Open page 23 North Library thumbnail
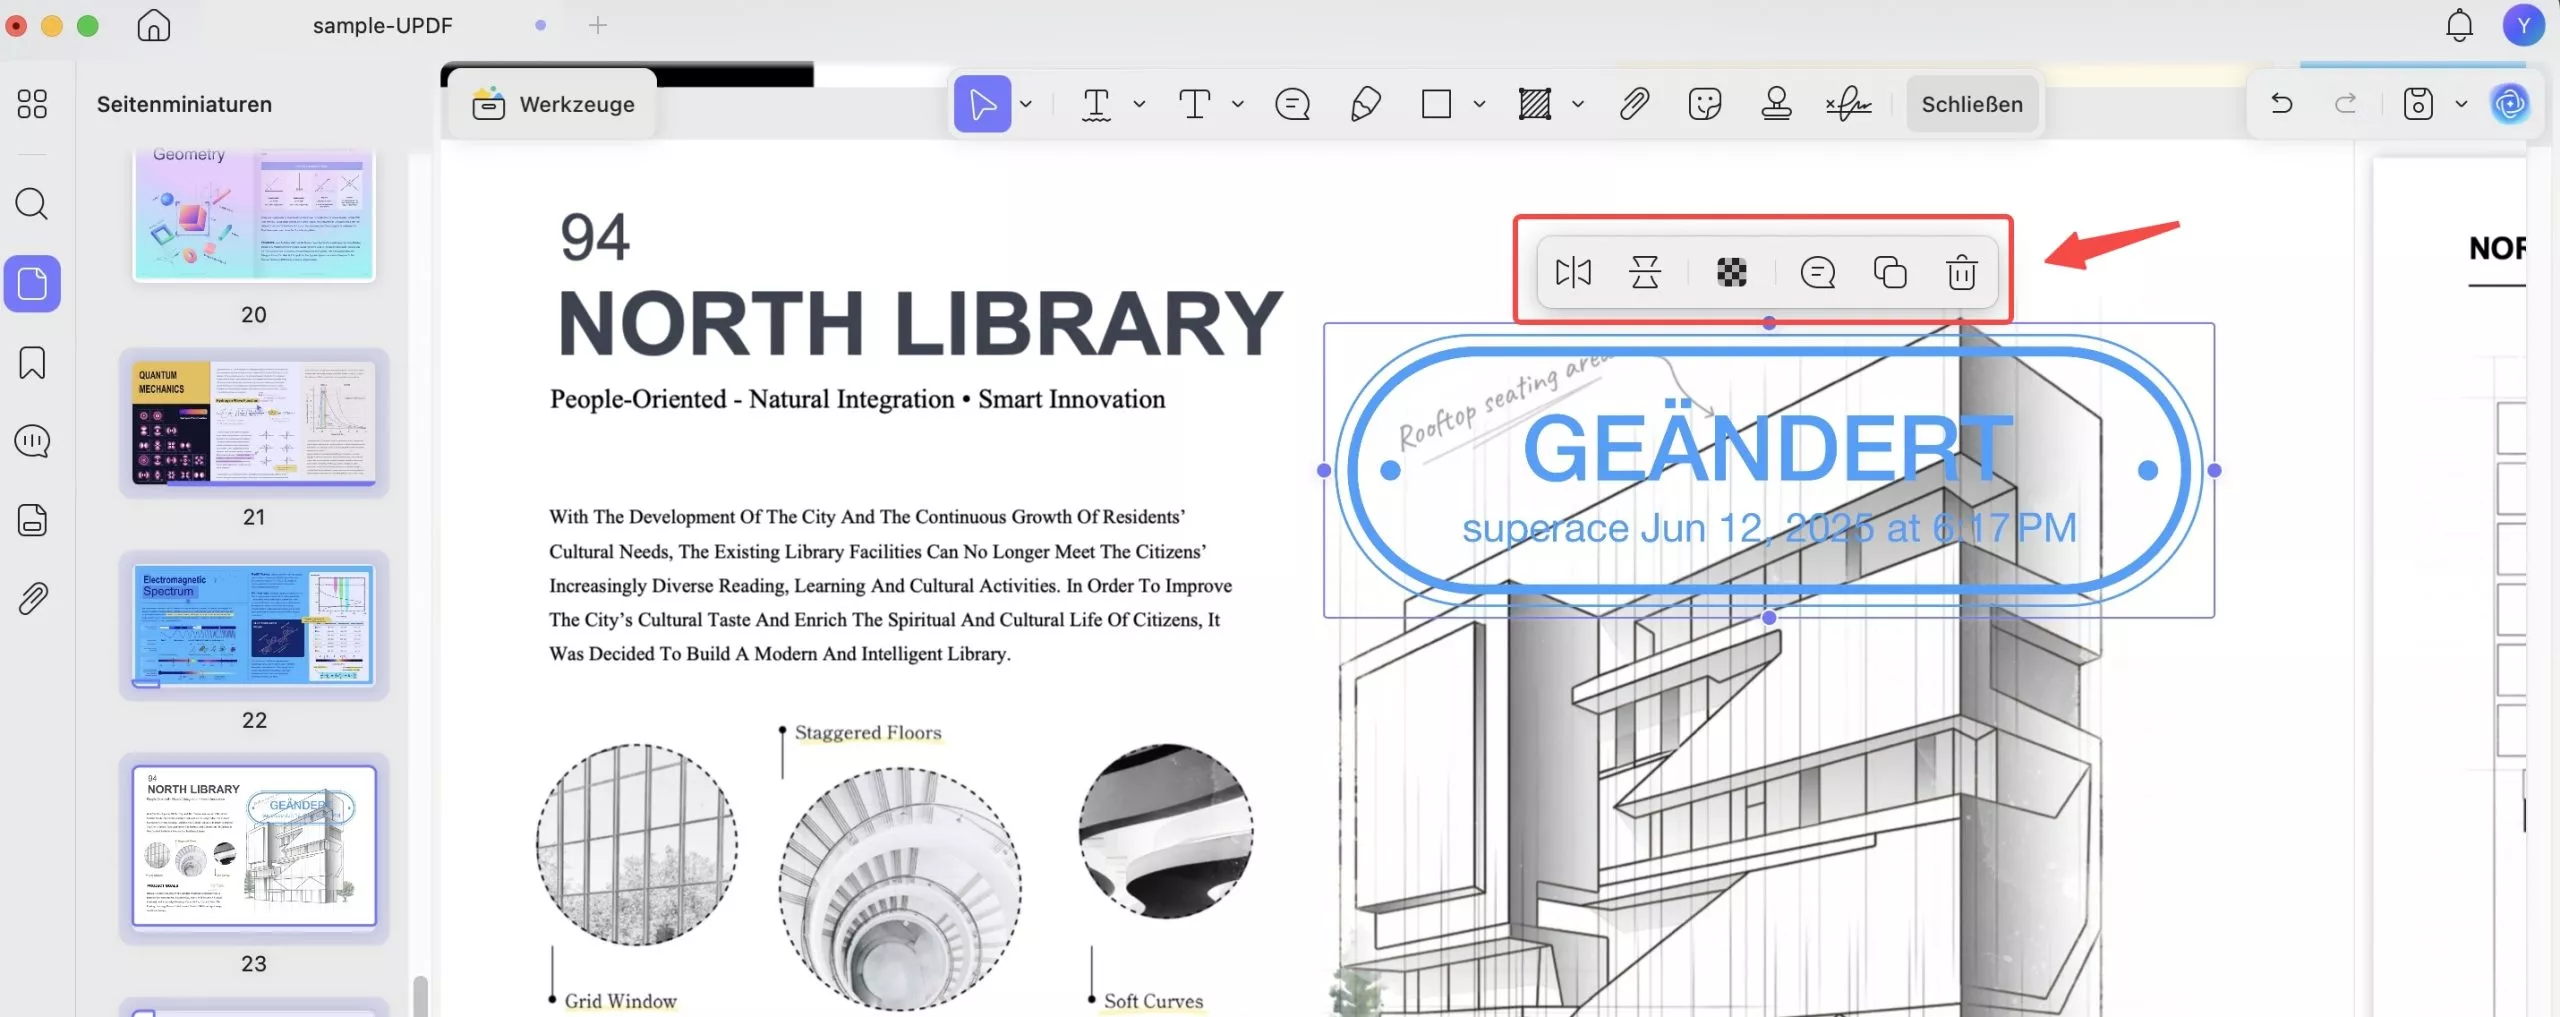2560x1017 pixels. click(x=254, y=847)
